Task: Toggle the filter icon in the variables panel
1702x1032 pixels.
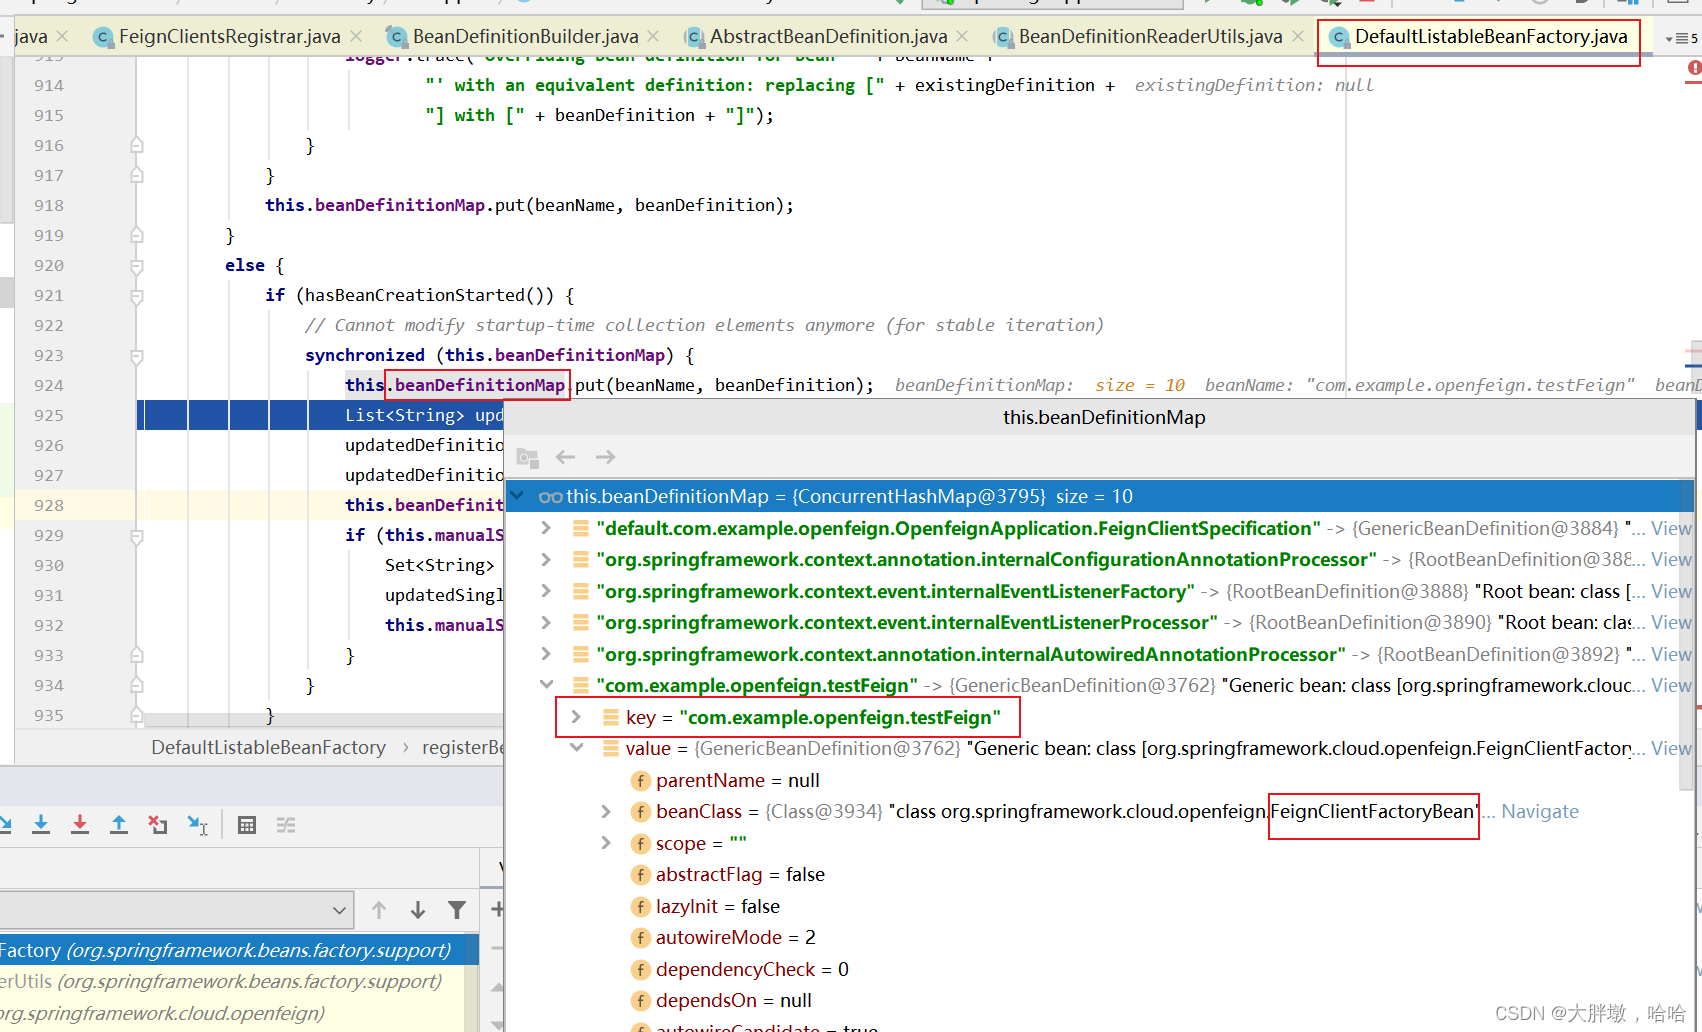Action: 457,909
